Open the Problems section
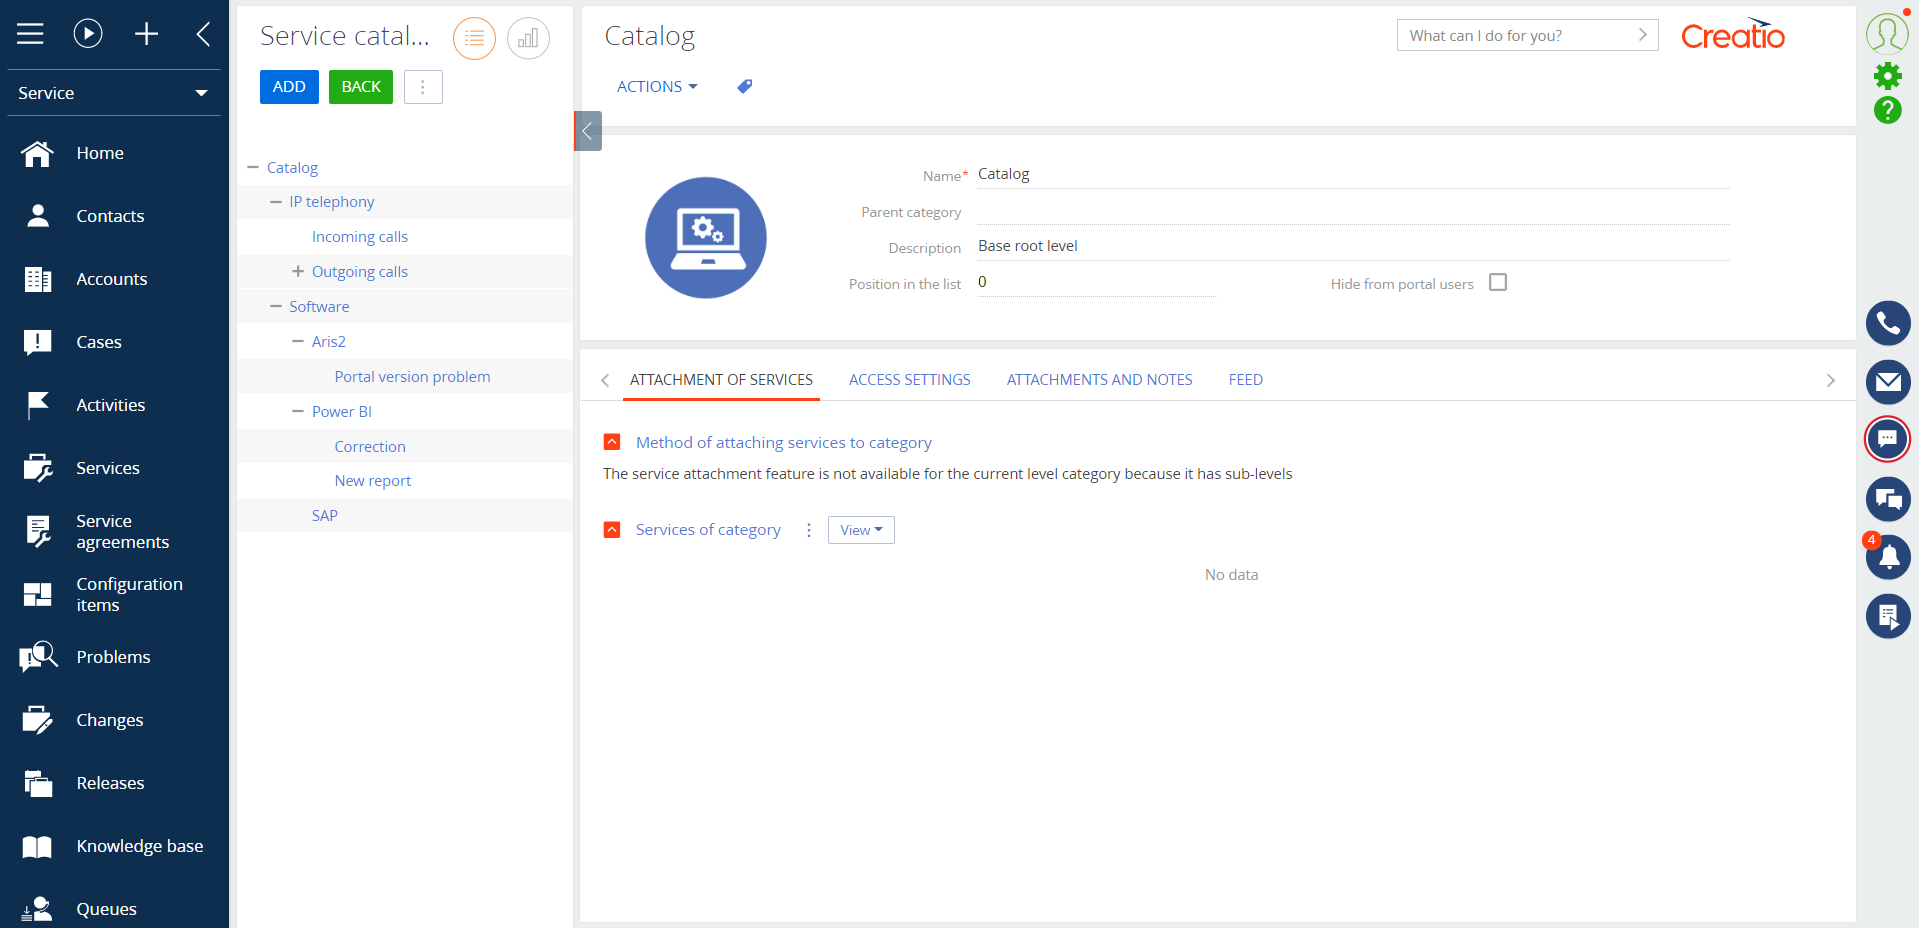 pyautogui.click(x=113, y=657)
